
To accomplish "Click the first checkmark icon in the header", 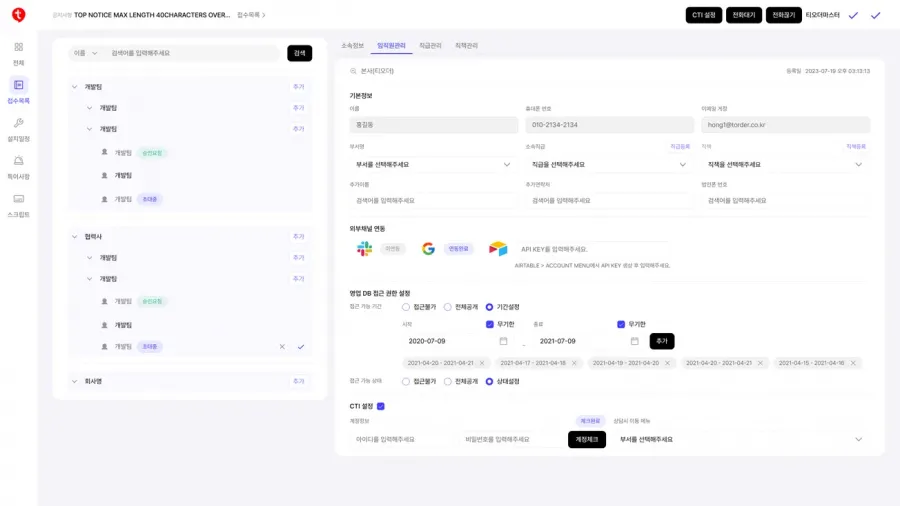I will click(x=854, y=15).
